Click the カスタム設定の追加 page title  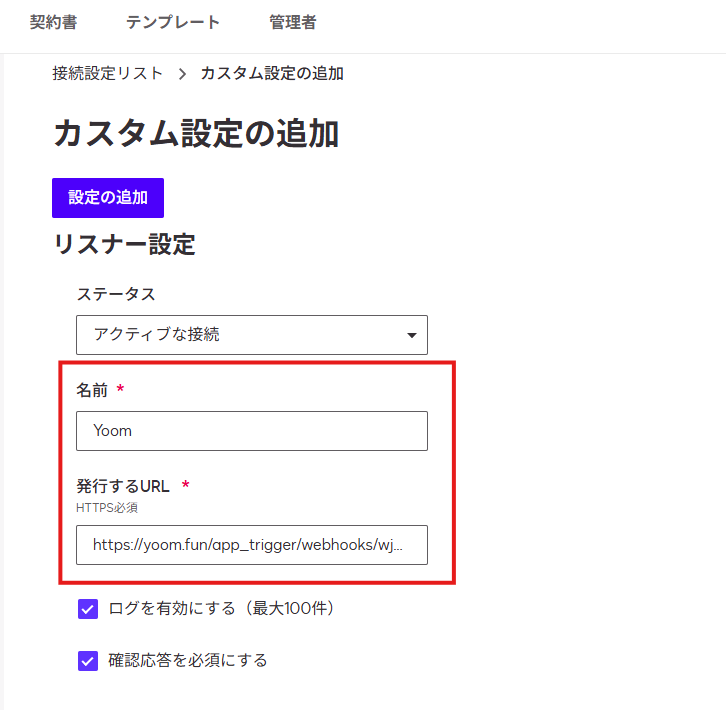click(x=196, y=133)
